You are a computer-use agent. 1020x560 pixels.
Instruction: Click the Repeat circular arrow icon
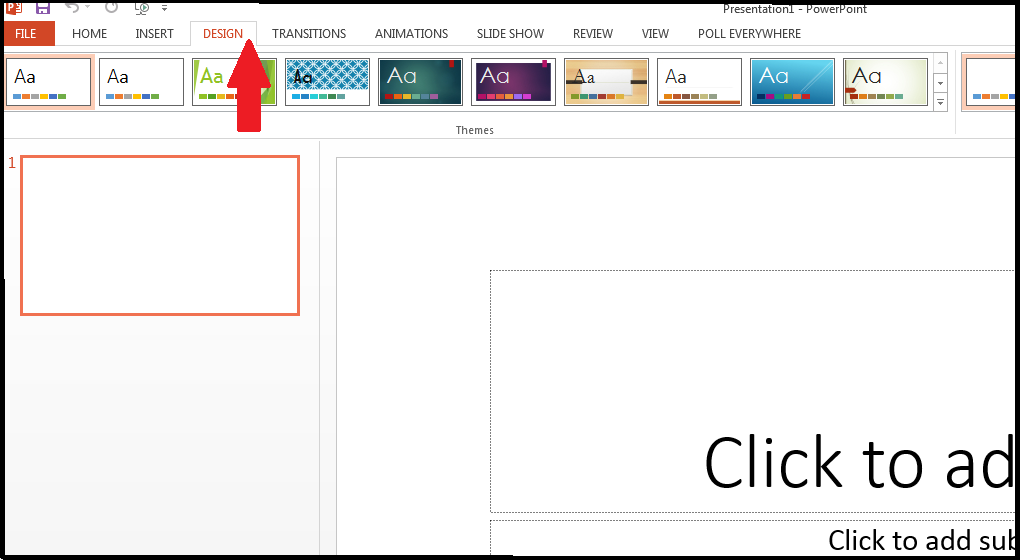click(x=111, y=7)
